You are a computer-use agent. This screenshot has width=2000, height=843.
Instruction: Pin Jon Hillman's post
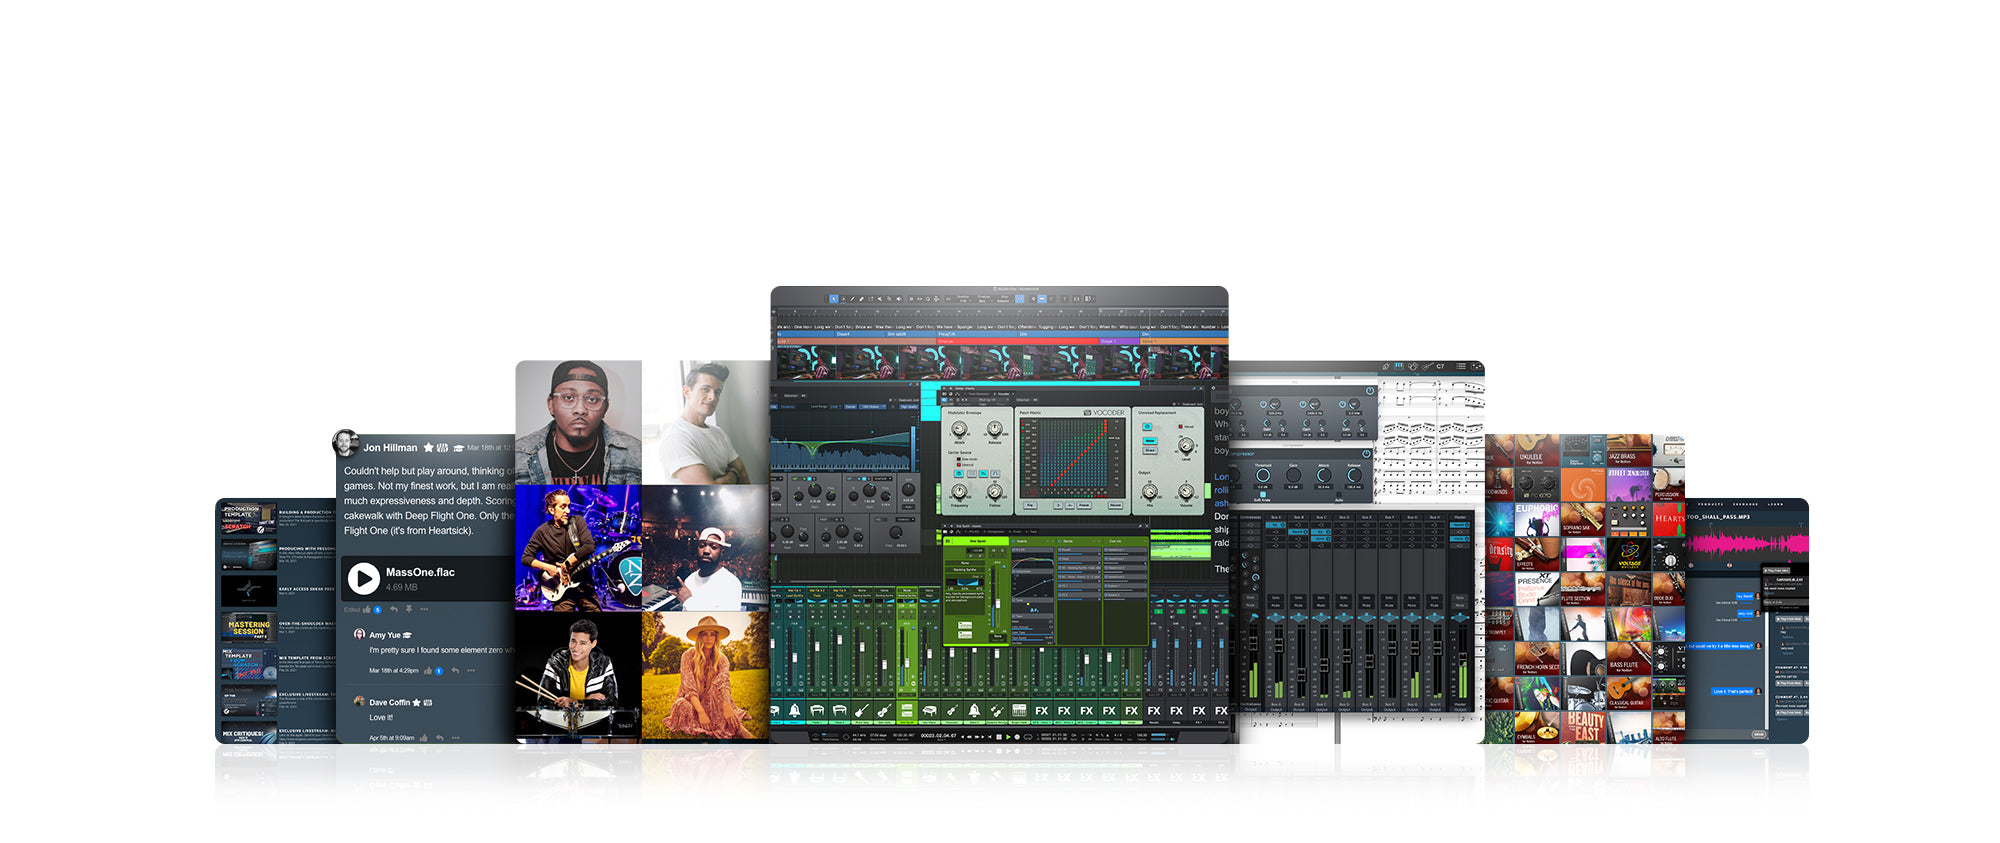(409, 609)
